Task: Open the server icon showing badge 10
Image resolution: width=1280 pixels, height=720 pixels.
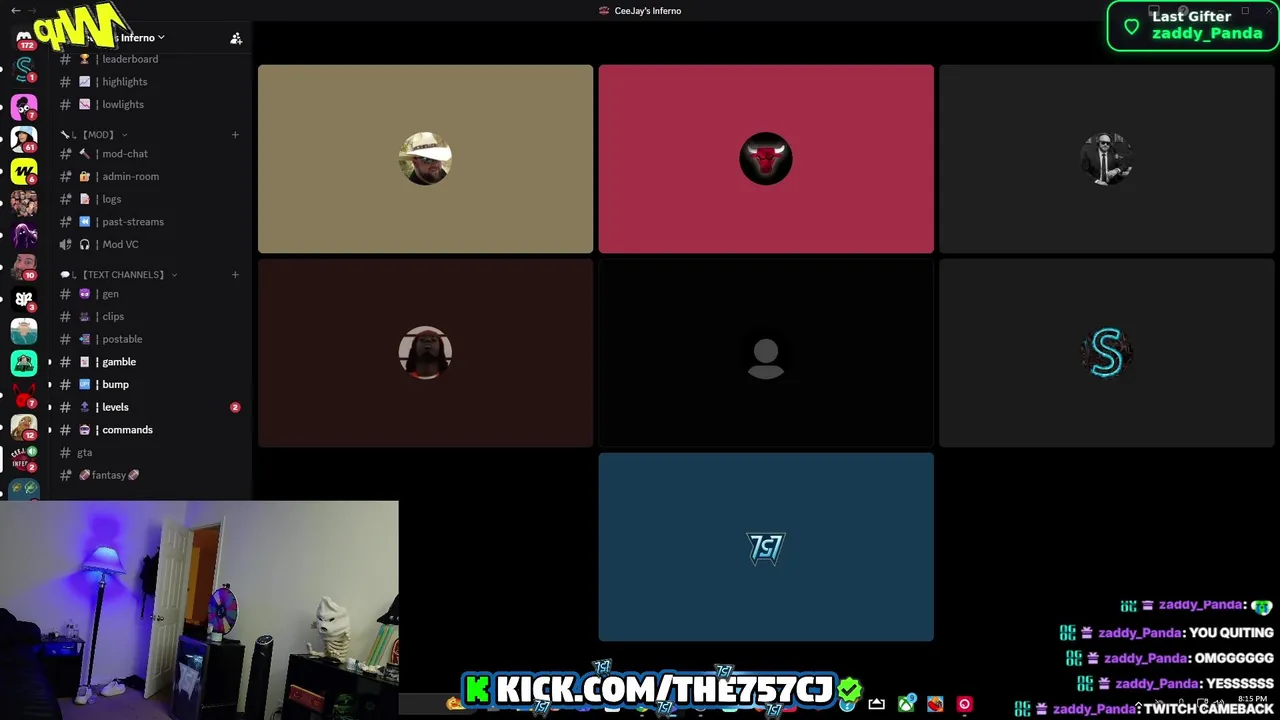Action: pyautogui.click(x=24, y=266)
